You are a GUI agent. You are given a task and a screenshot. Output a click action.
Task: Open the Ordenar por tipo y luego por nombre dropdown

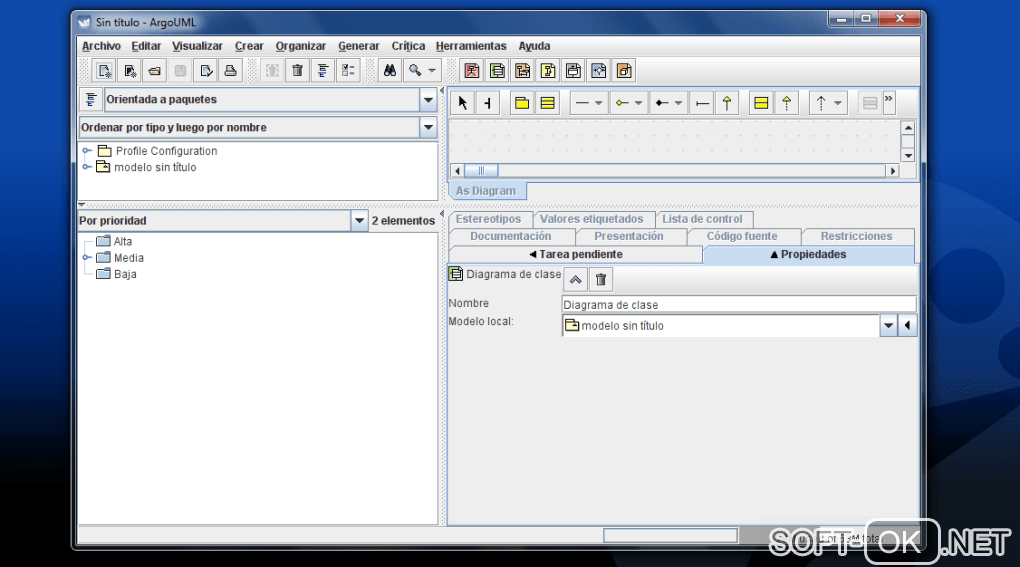(x=428, y=127)
